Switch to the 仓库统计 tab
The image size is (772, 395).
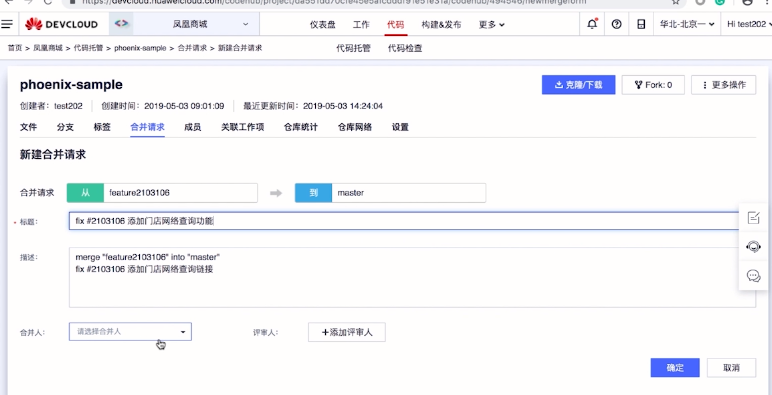(x=301, y=127)
